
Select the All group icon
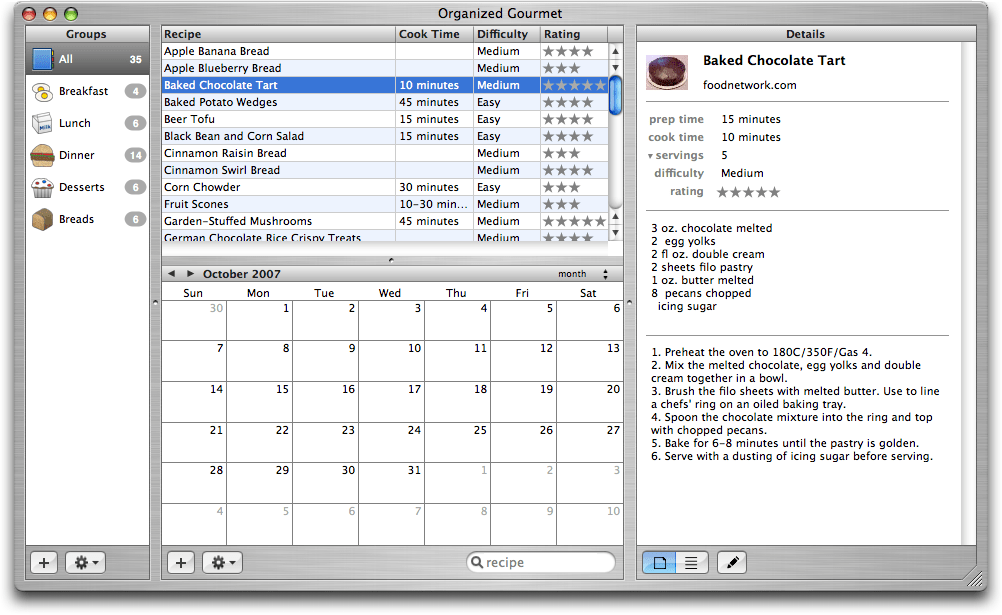(x=43, y=59)
